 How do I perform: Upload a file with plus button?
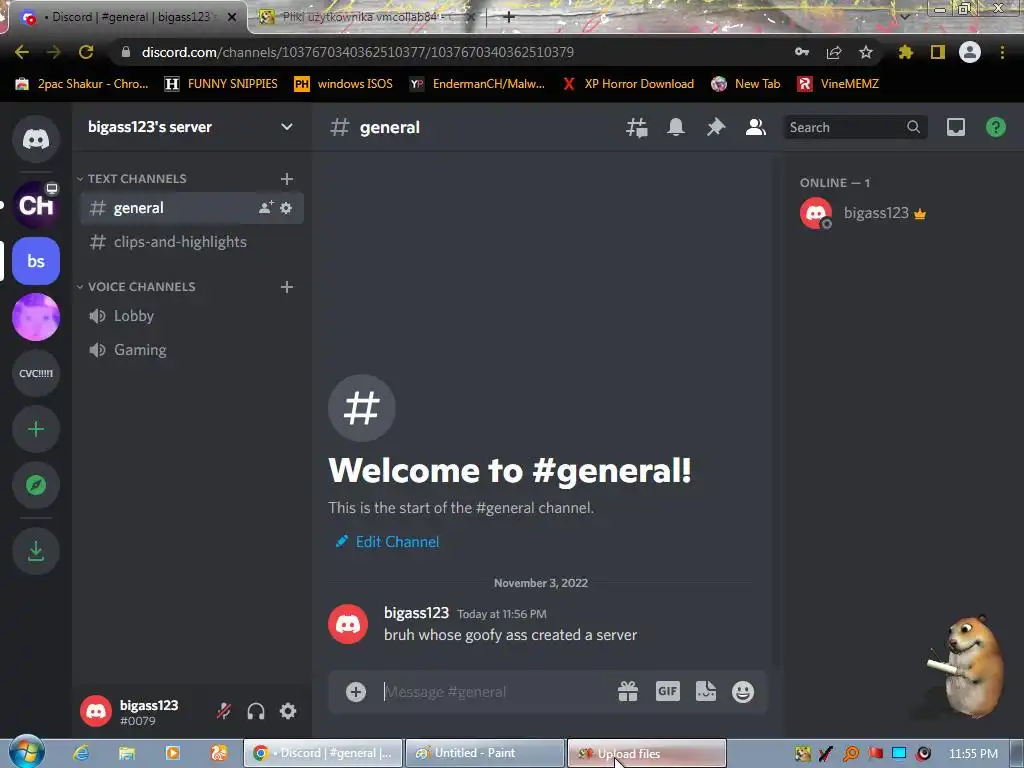point(356,692)
